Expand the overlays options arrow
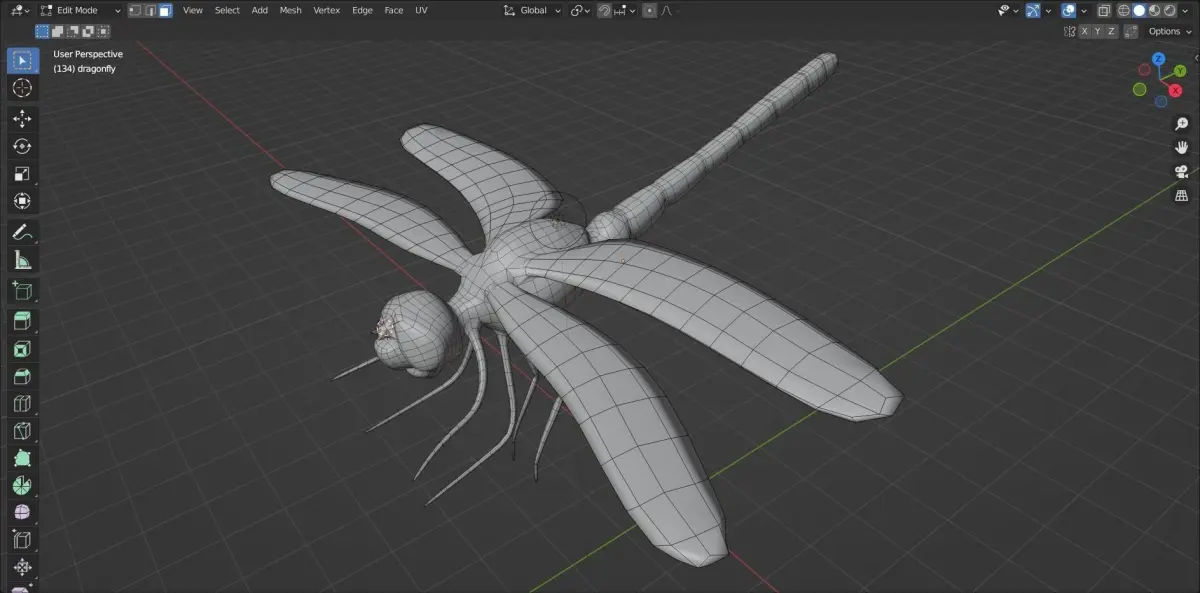 pos(1084,10)
